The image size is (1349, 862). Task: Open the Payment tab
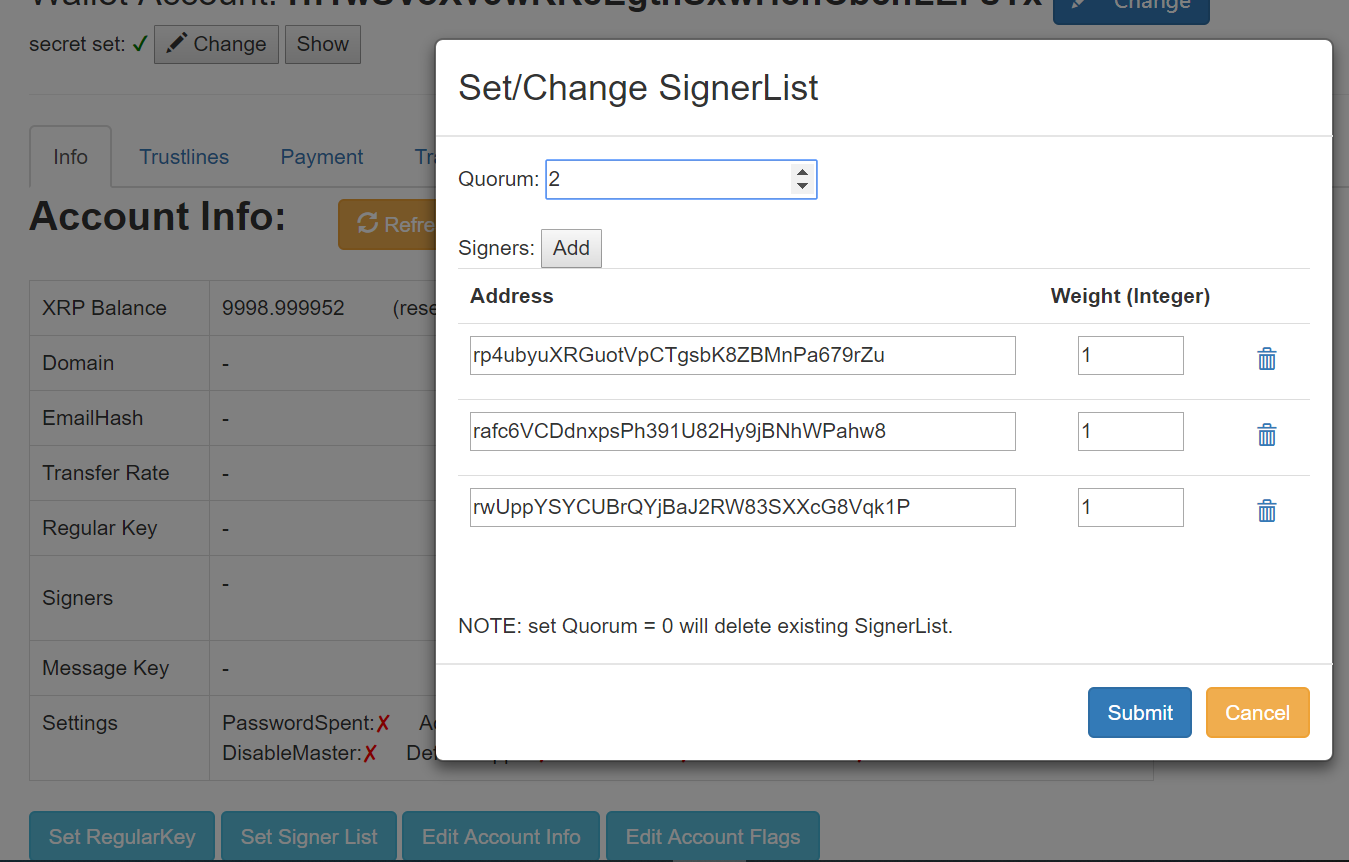point(321,156)
